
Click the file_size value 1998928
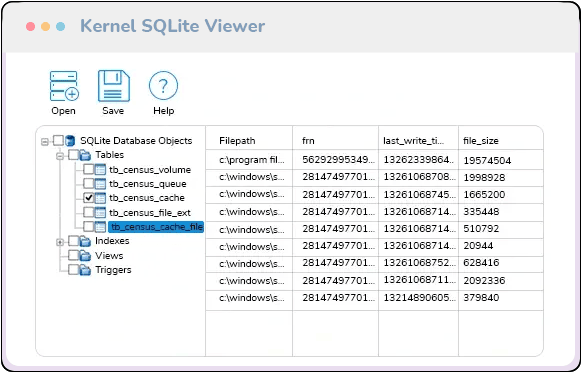point(484,177)
